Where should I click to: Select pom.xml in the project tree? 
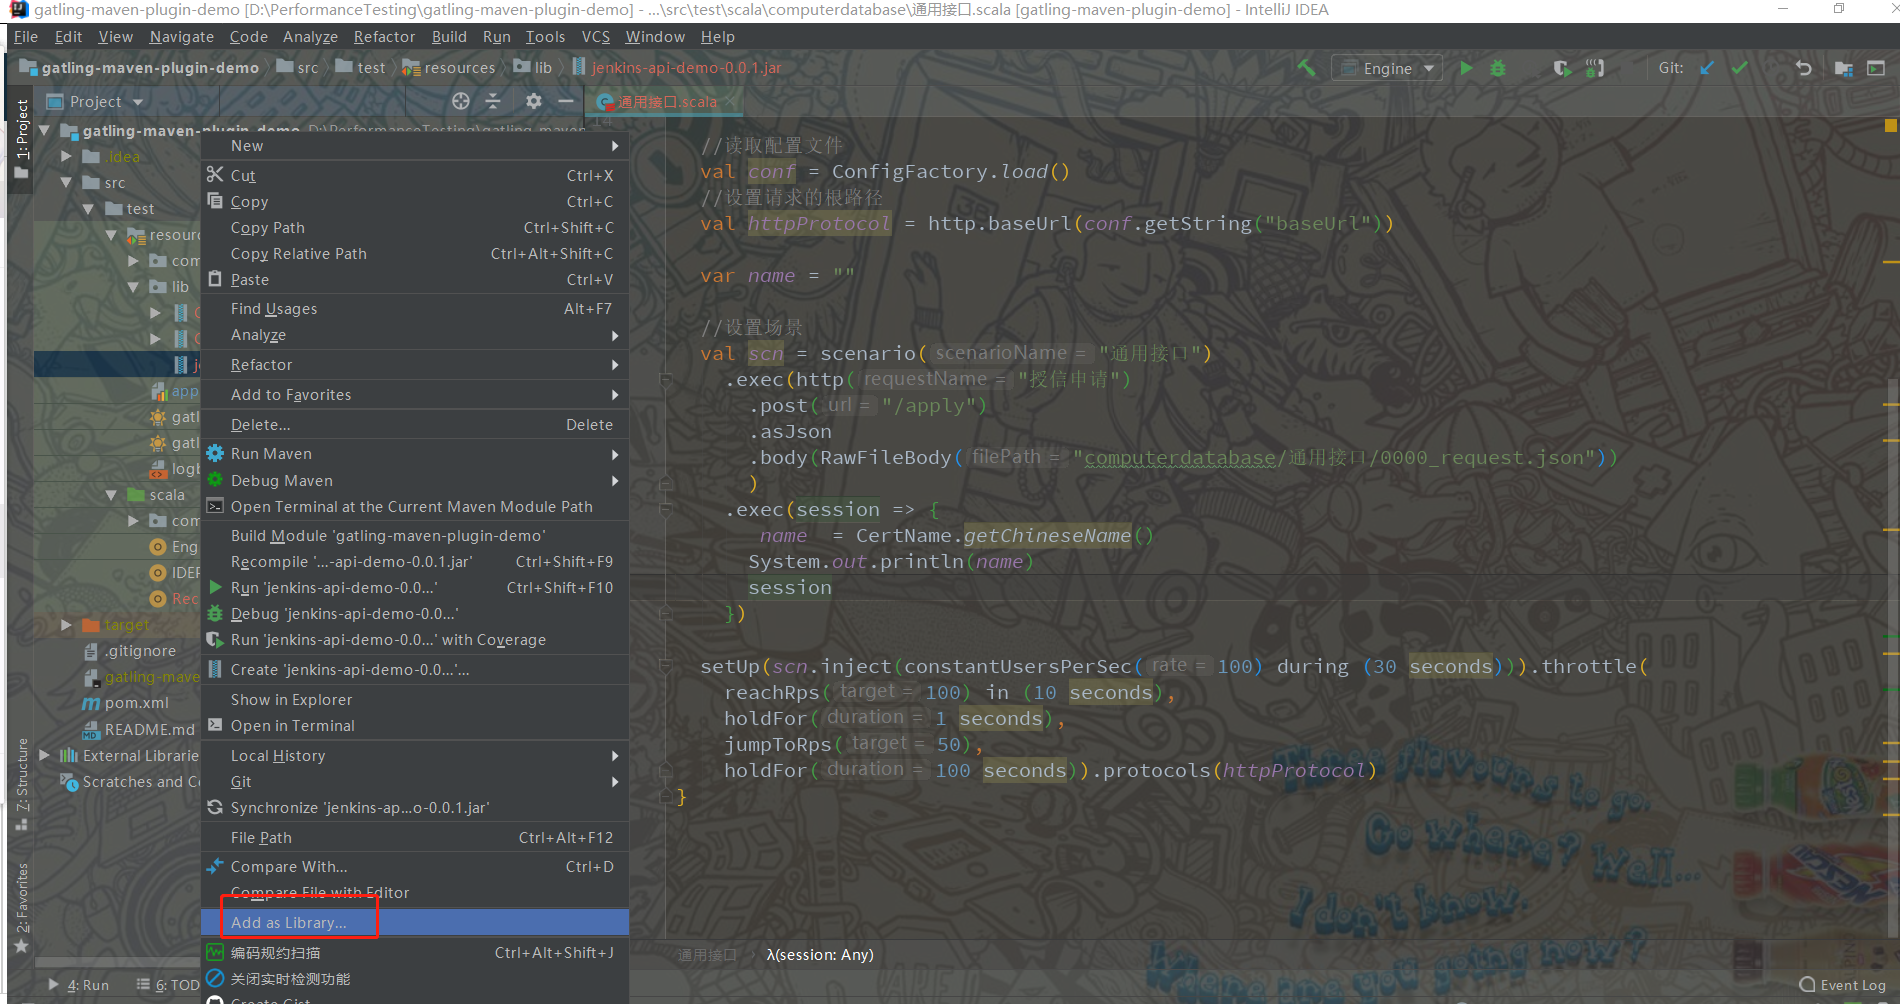[136, 703]
